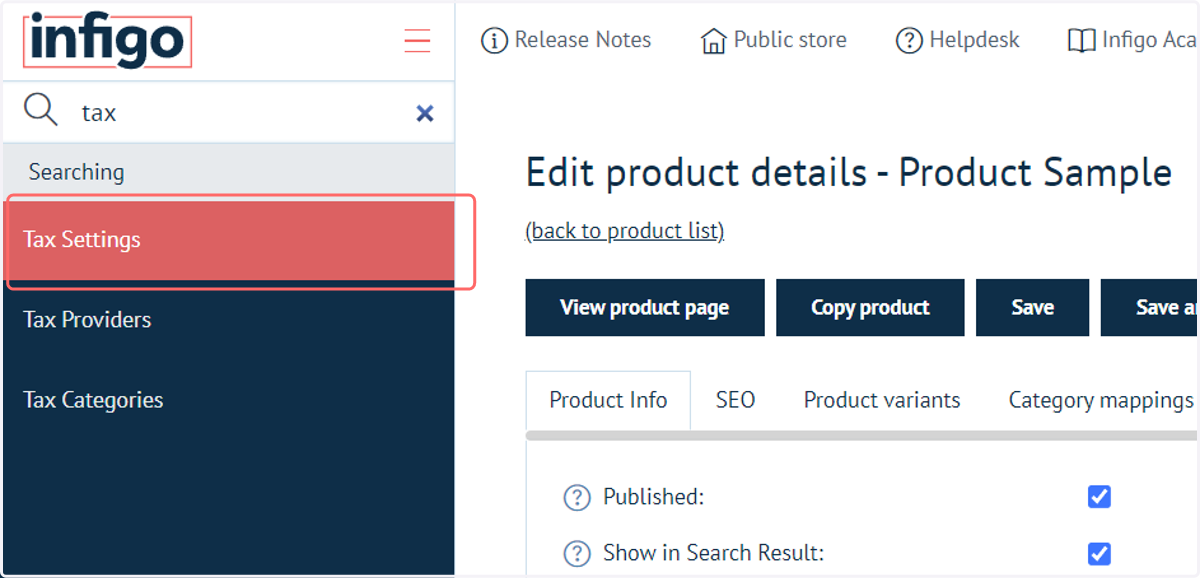Screen dimensions: 1200x578
Task: Open Tax Categories in the sidebar
Action: tap(228, 400)
